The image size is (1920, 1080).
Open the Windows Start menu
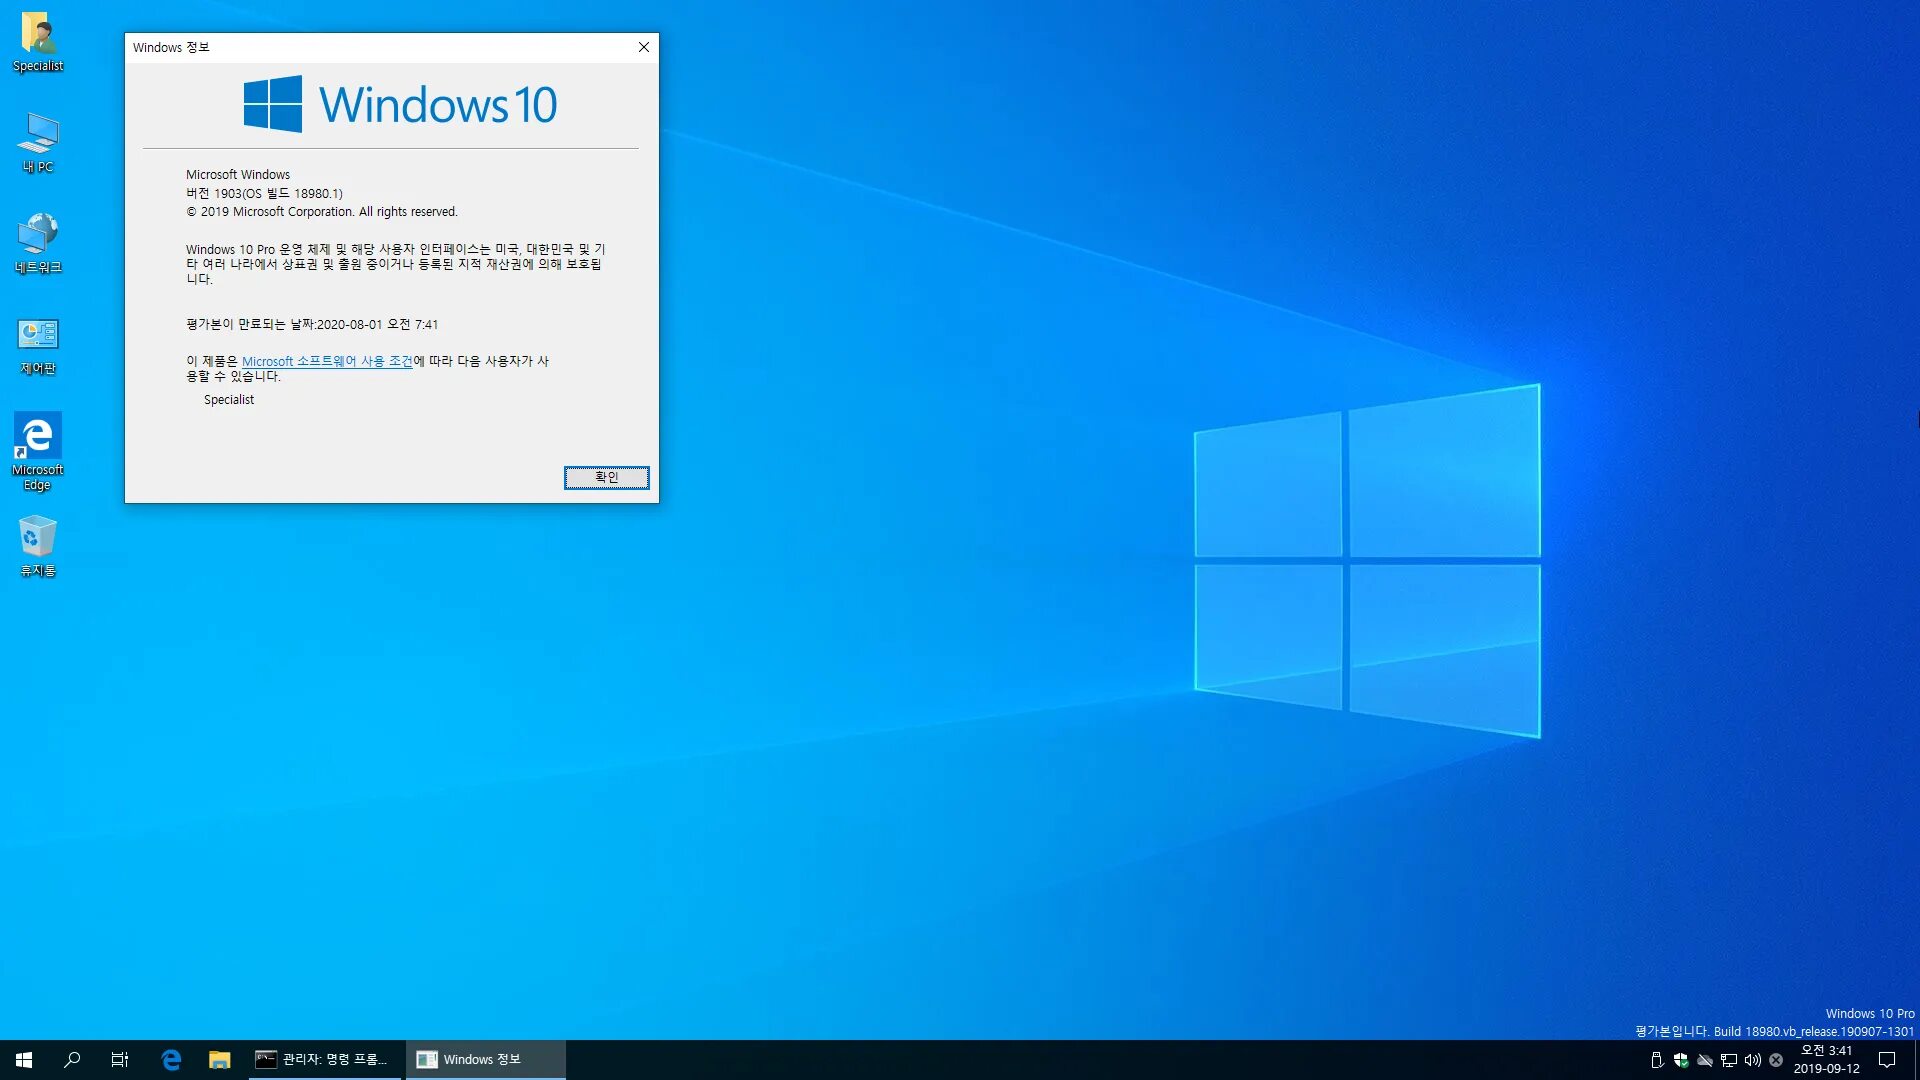point(24,1059)
